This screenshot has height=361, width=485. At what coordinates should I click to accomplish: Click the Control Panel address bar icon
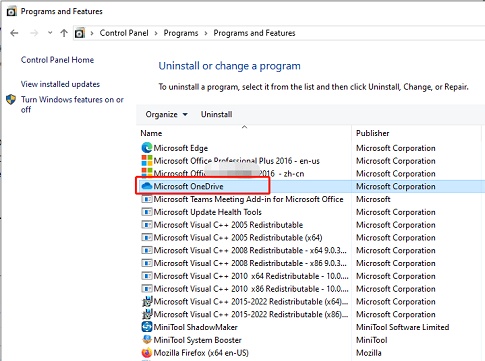coord(79,33)
